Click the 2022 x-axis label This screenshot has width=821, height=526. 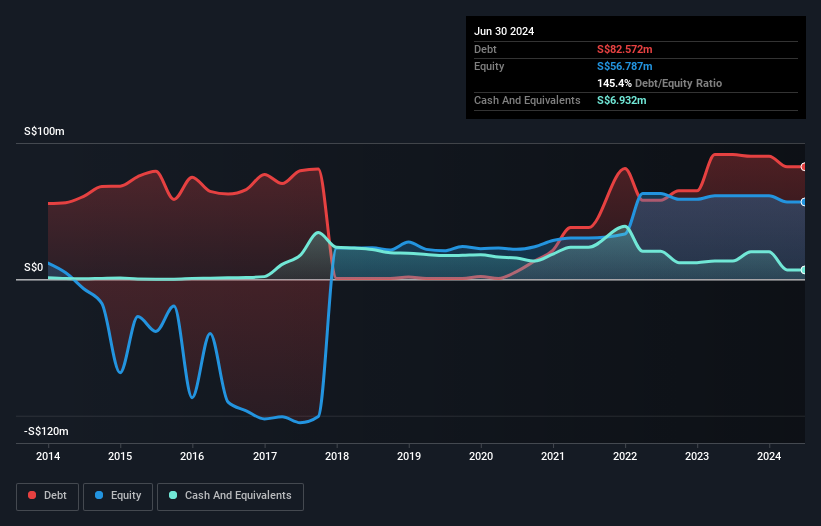[x=625, y=456]
